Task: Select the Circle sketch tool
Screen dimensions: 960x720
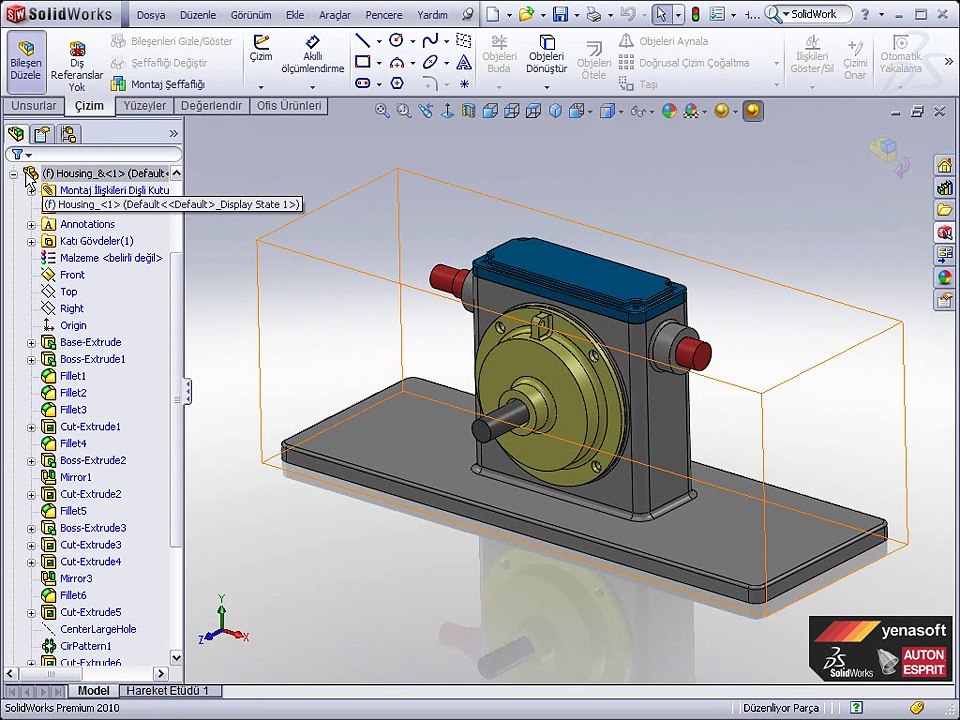Action: pyautogui.click(x=397, y=41)
